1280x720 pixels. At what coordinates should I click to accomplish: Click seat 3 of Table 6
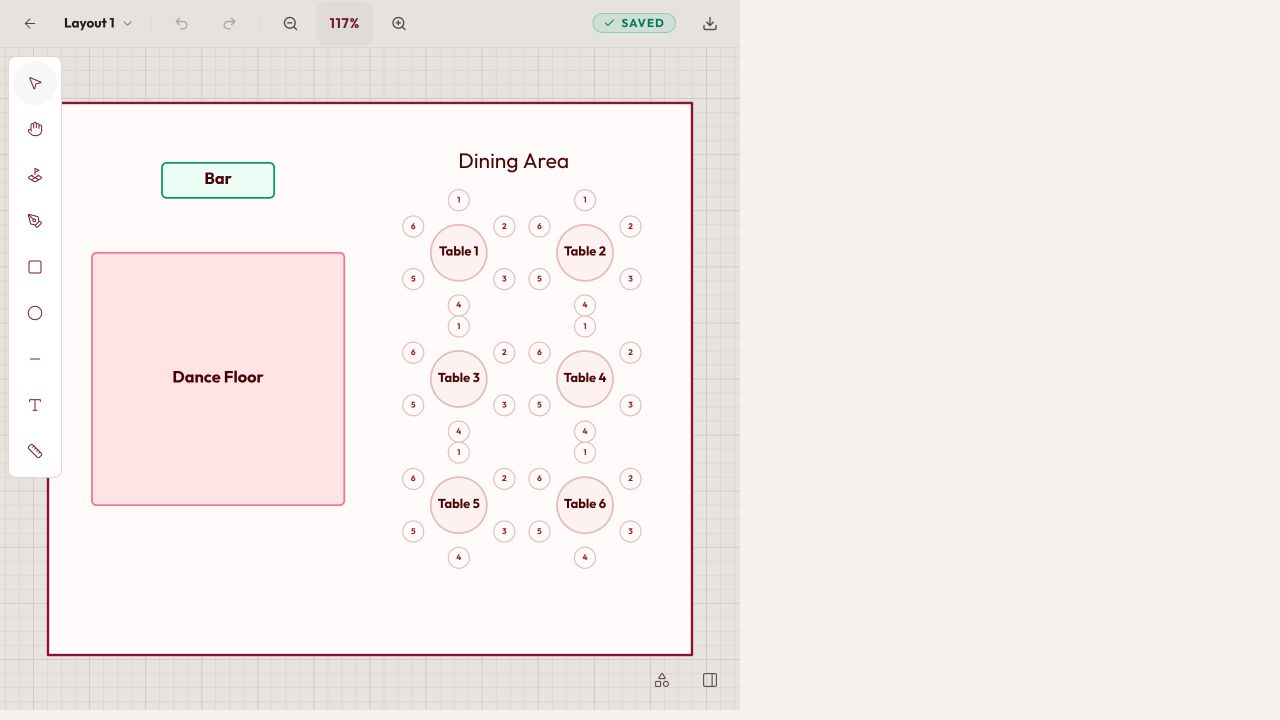click(630, 531)
